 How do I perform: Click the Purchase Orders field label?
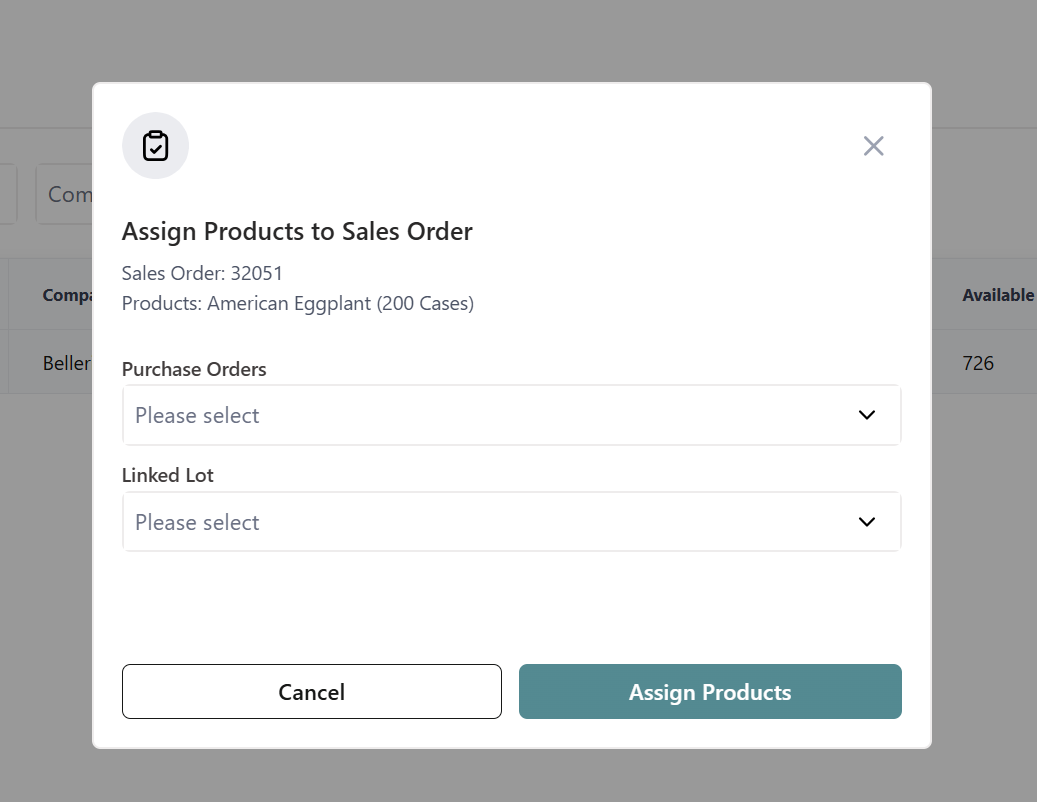click(x=194, y=369)
